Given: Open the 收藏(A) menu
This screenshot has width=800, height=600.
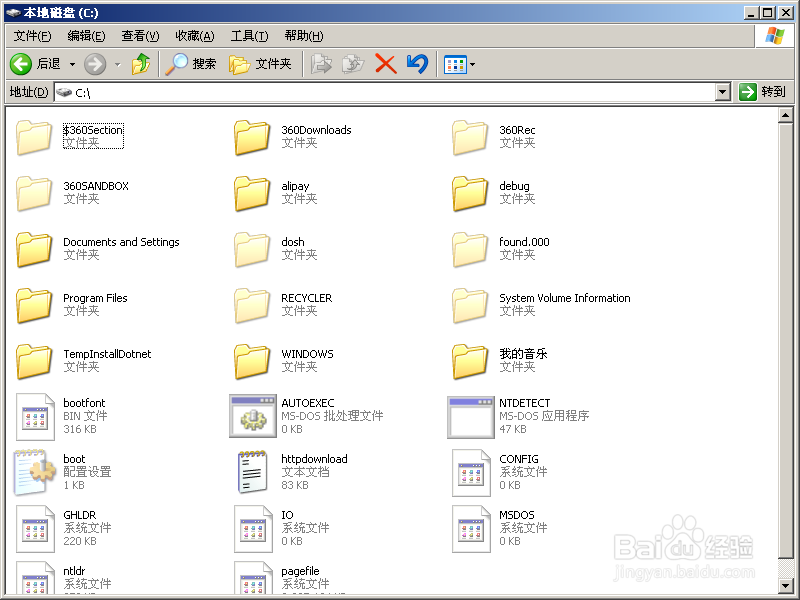Looking at the screenshot, I should (x=194, y=36).
